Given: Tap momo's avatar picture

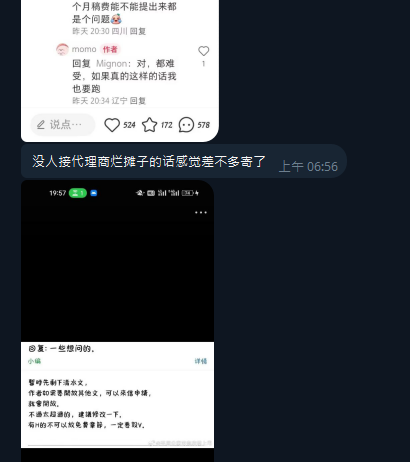Looking at the screenshot, I should (62, 50).
